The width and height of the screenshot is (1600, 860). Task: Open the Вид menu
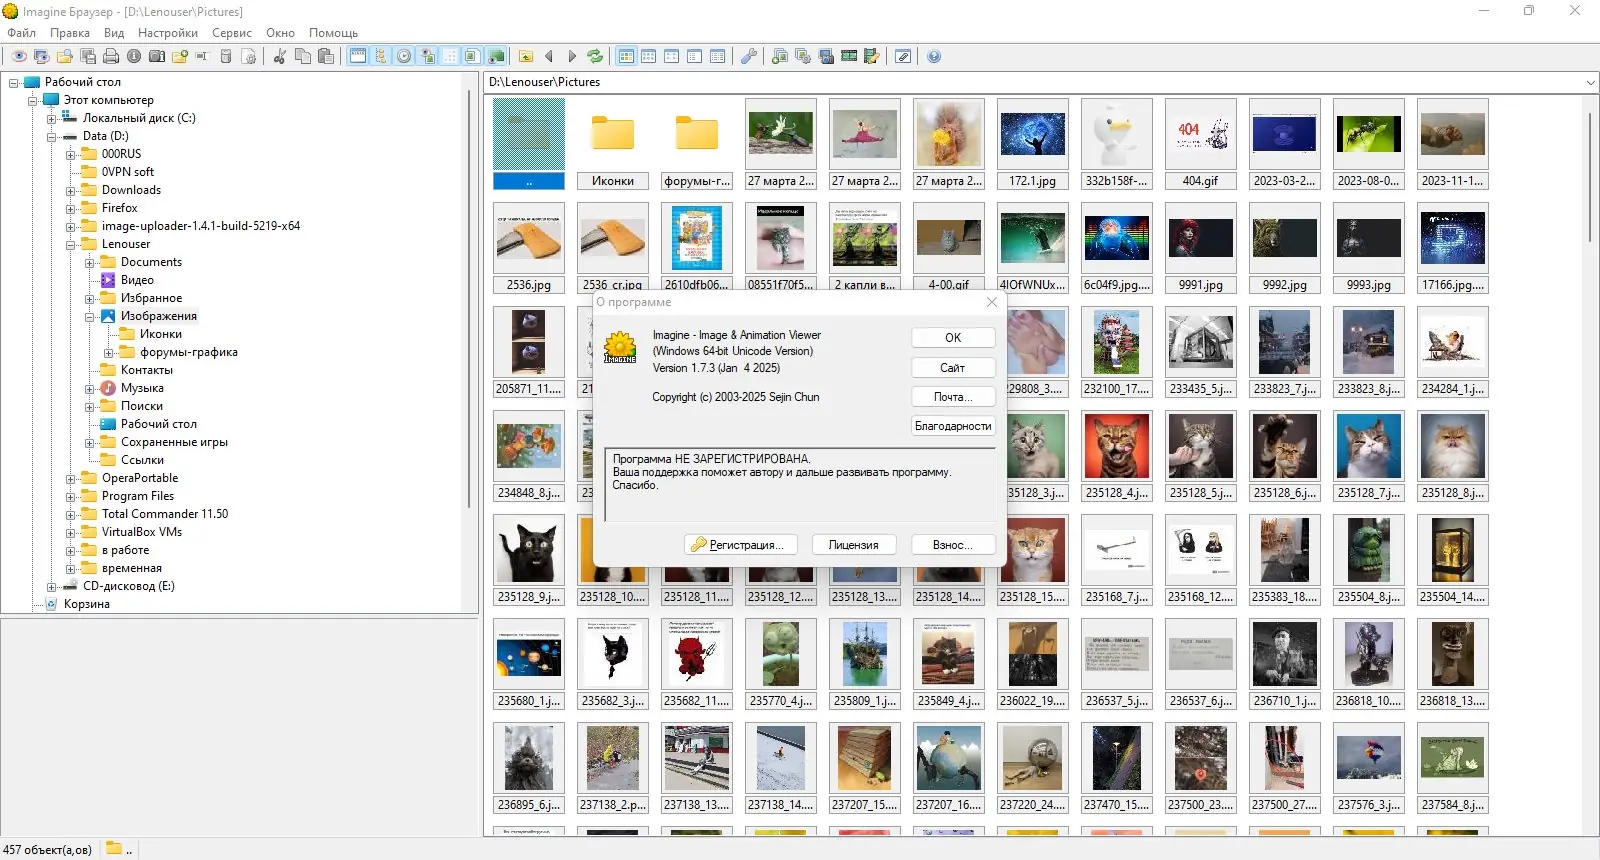point(114,33)
